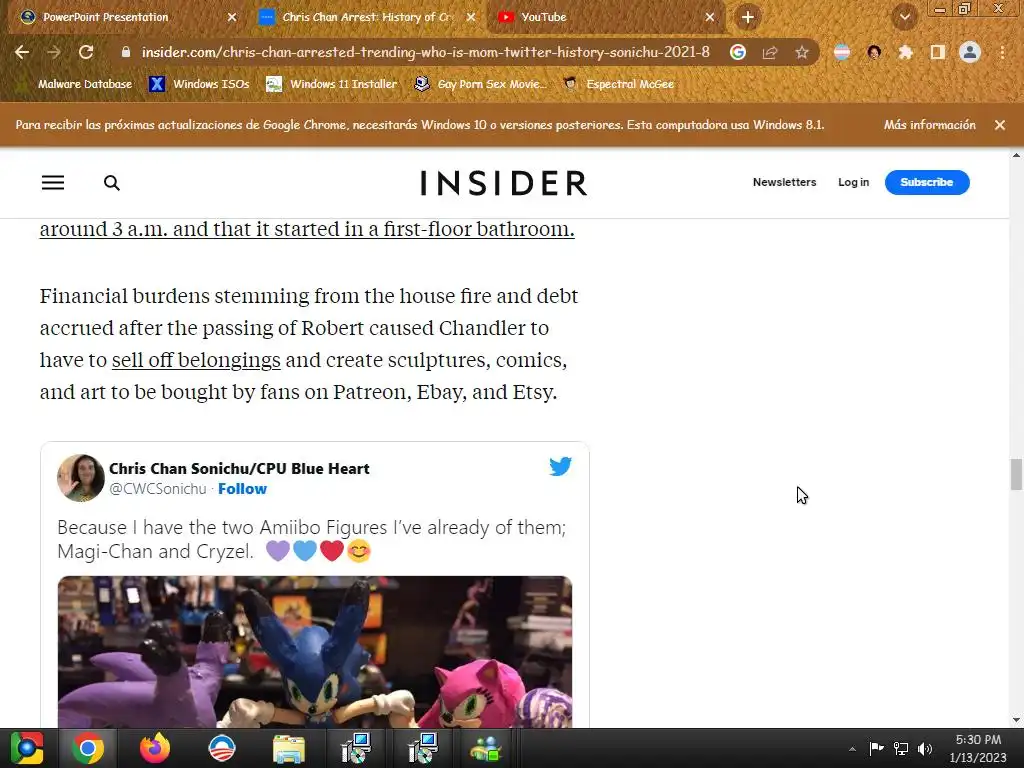Open a new browser tab
1024x768 pixels.
[748, 17]
